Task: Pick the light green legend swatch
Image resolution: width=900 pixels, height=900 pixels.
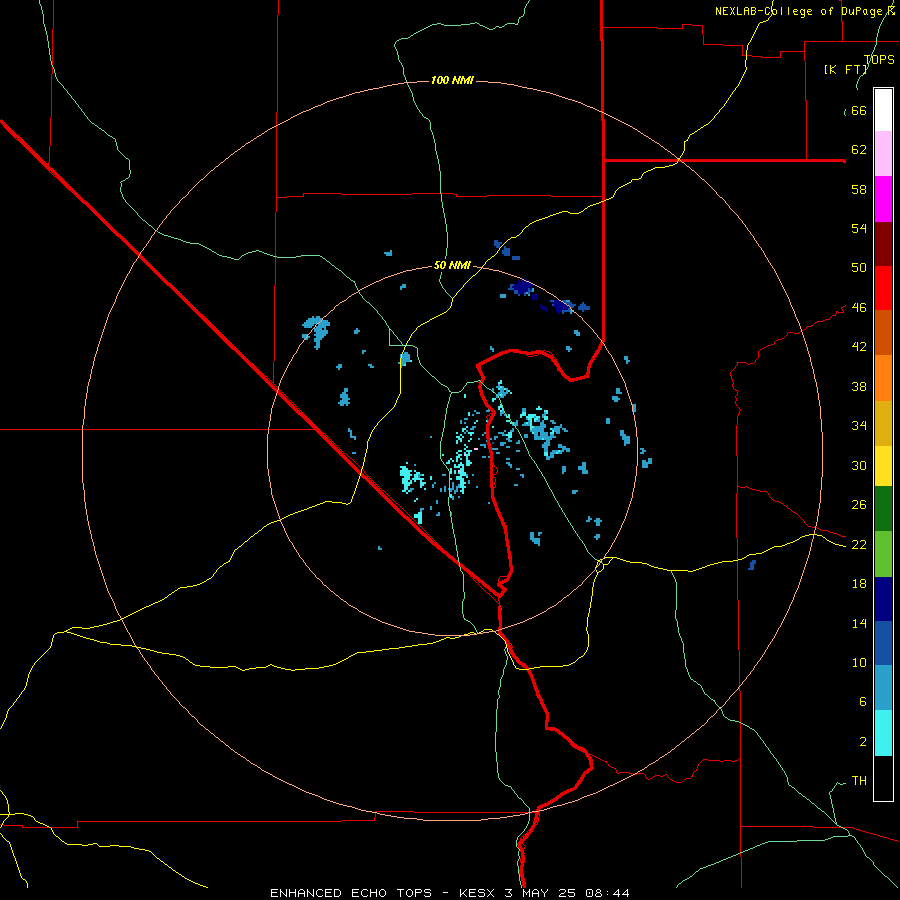Action: (x=883, y=554)
